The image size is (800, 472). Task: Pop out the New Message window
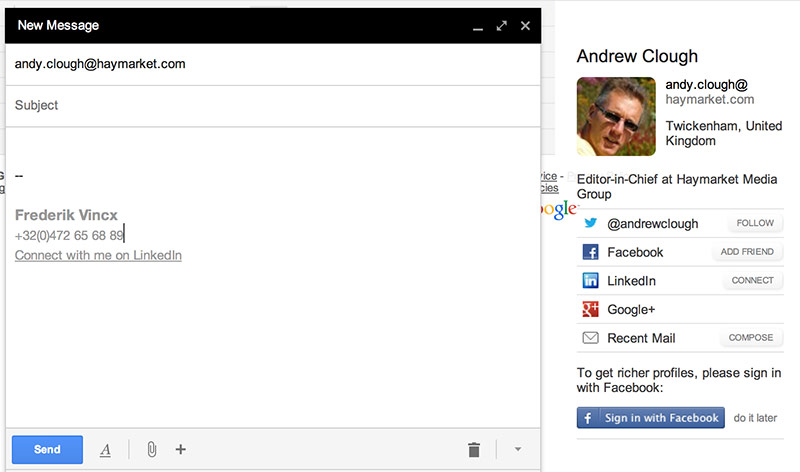coord(502,26)
